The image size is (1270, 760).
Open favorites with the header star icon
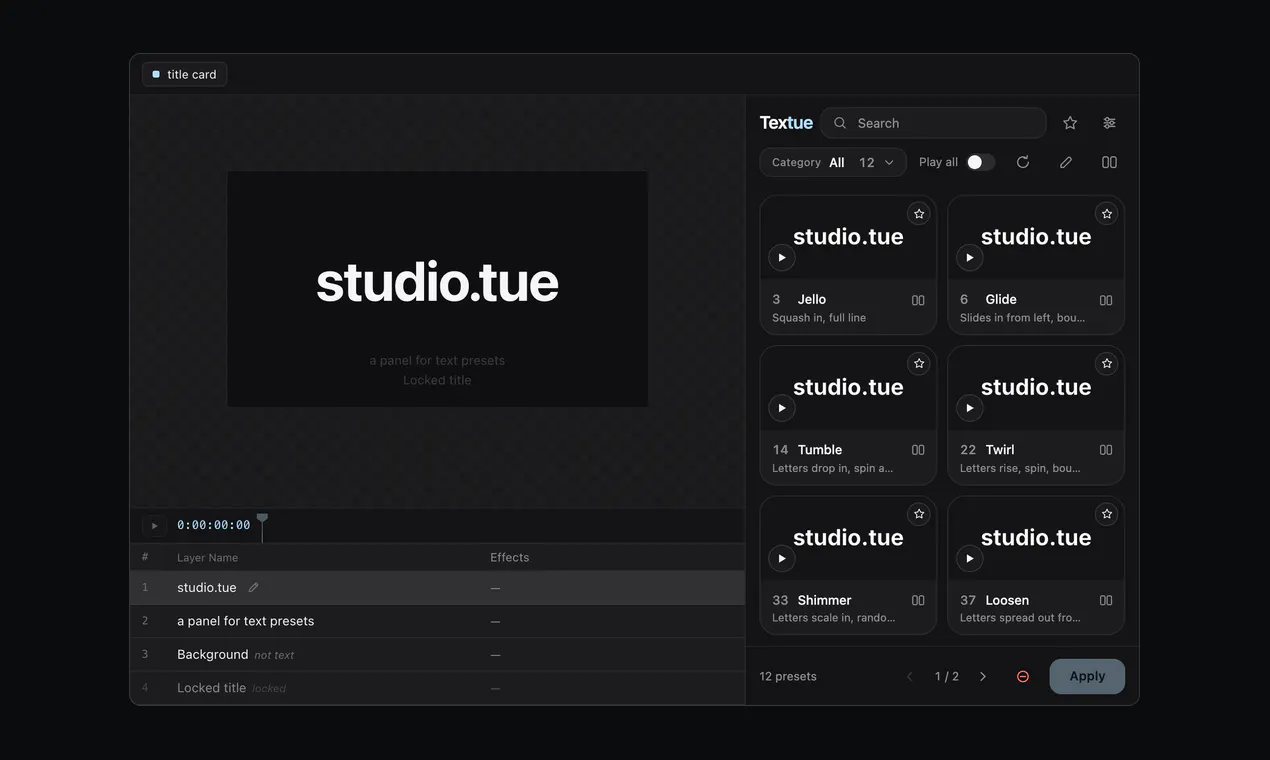pos(1070,123)
